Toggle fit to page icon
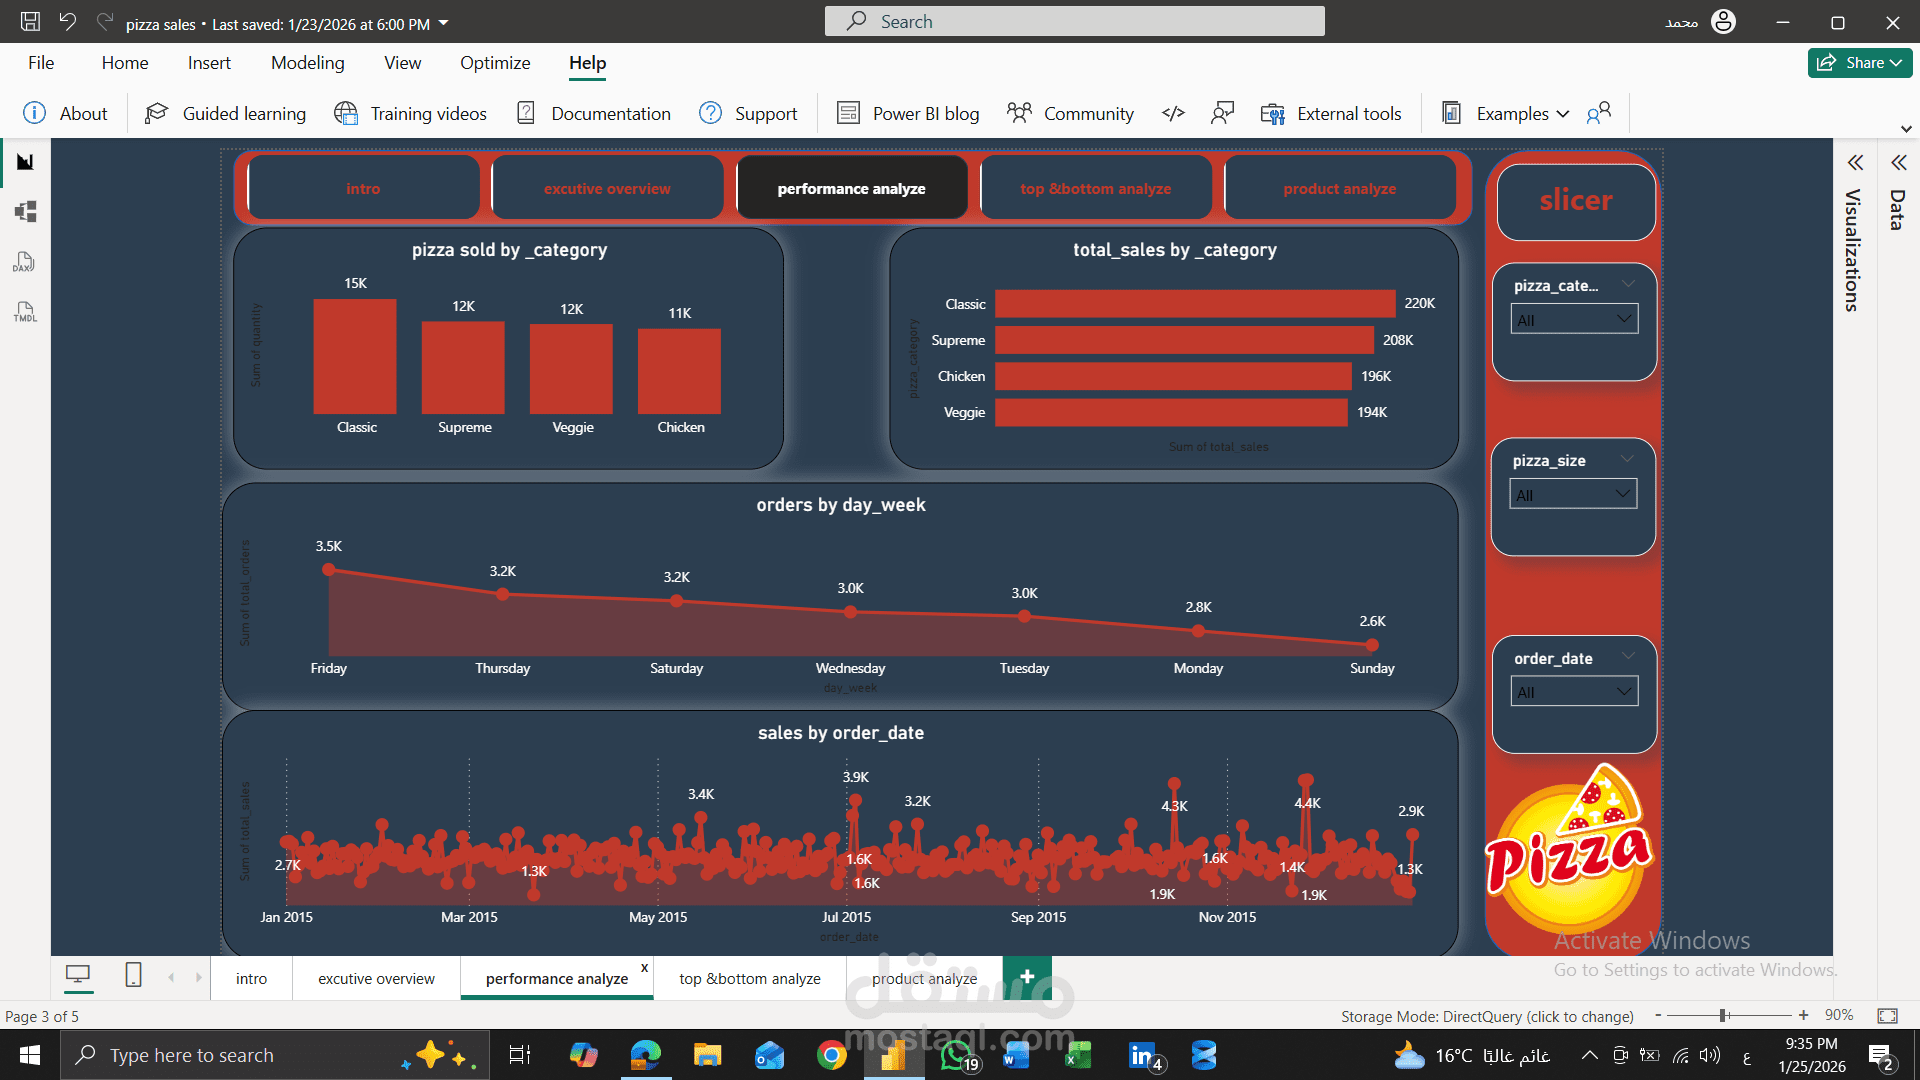1920x1080 pixels. pos(1887,1015)
